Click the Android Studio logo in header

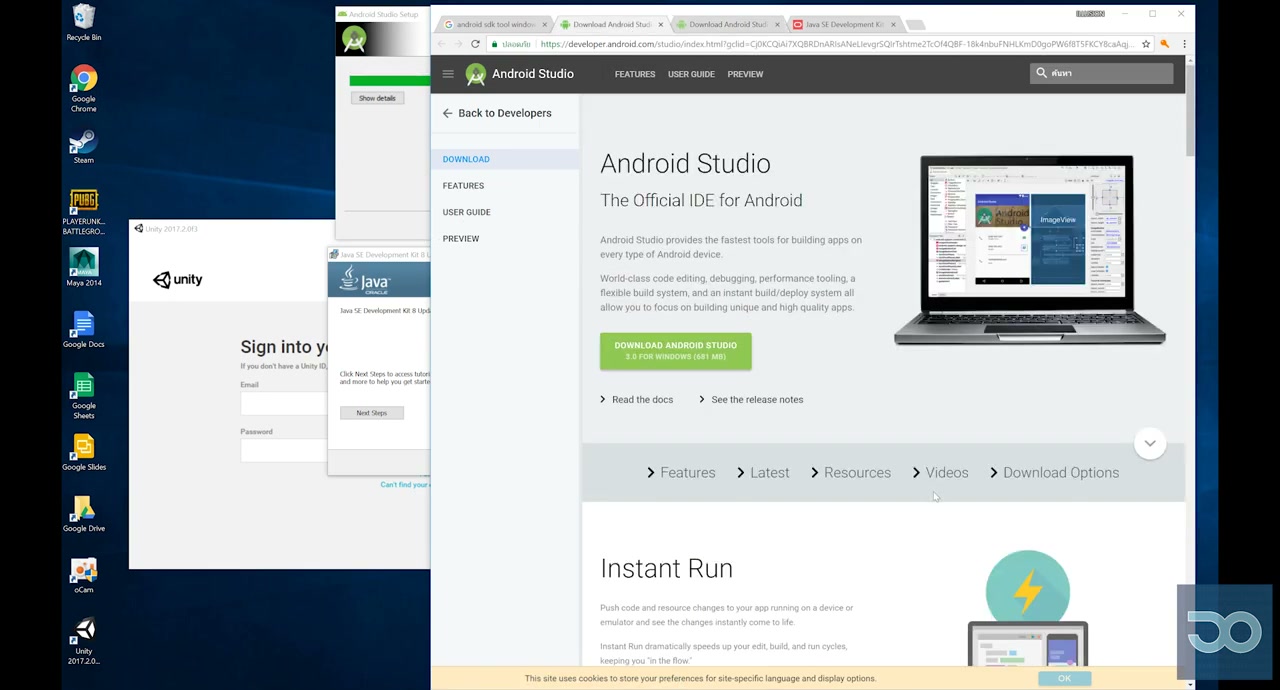pos(476,74)
